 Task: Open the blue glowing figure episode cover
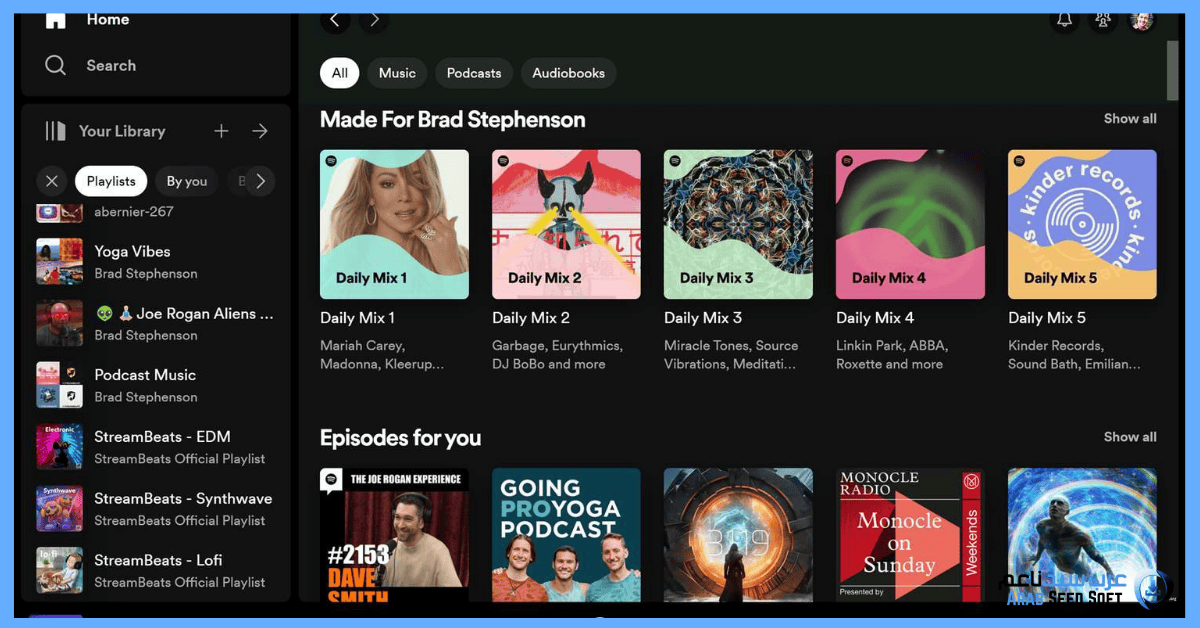tap(1082, 535)
